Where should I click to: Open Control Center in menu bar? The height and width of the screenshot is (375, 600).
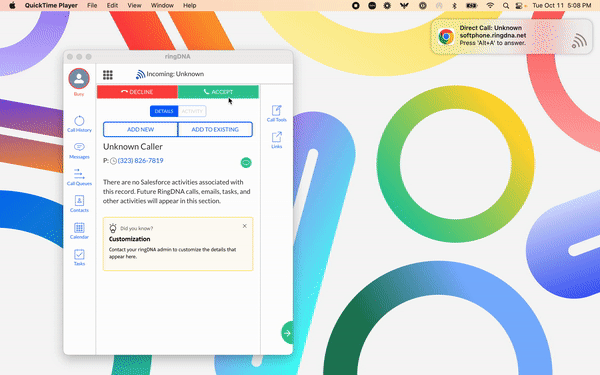519,5
